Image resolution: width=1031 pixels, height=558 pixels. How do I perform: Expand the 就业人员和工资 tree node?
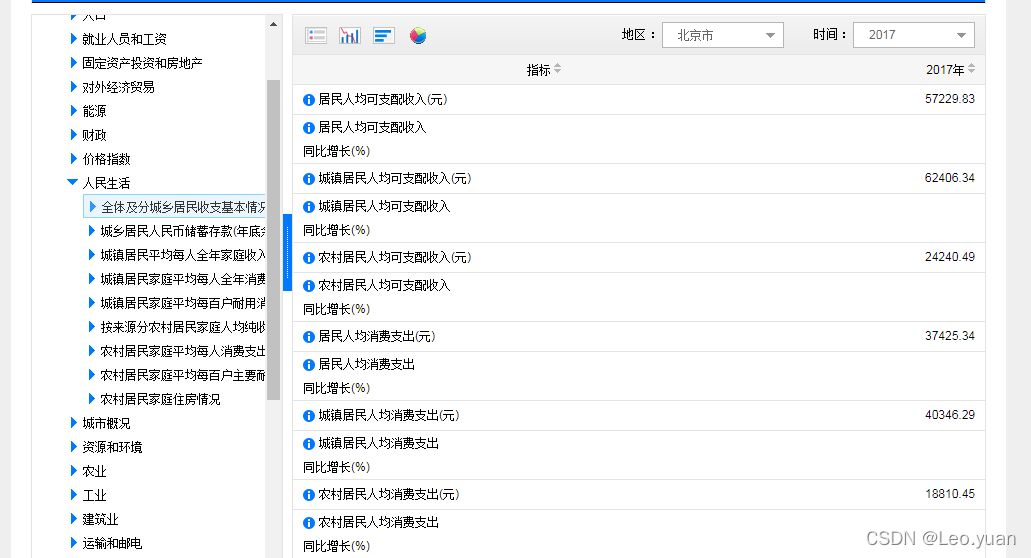(74, 39)
